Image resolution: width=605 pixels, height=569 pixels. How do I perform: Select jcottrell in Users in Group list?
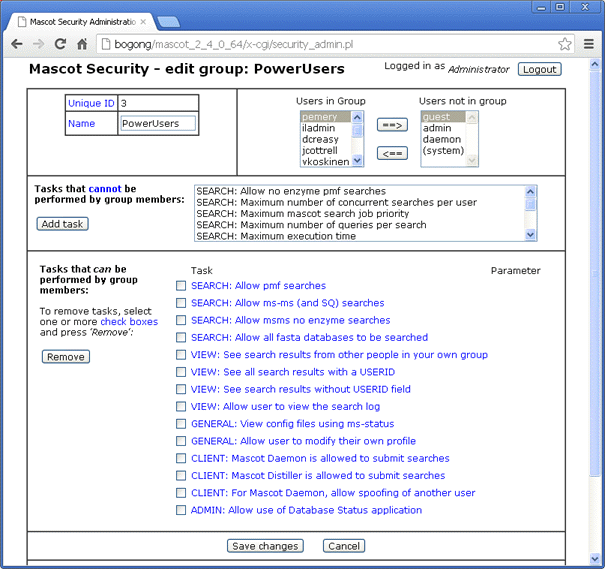326,150
